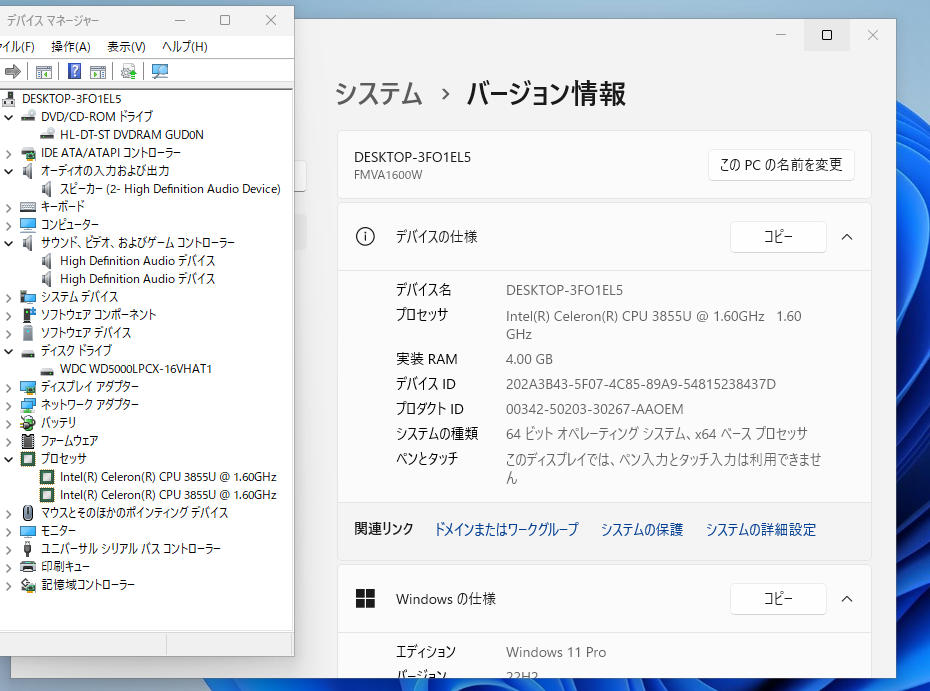Click コピー button for Windows の仕様

(778, 598)
